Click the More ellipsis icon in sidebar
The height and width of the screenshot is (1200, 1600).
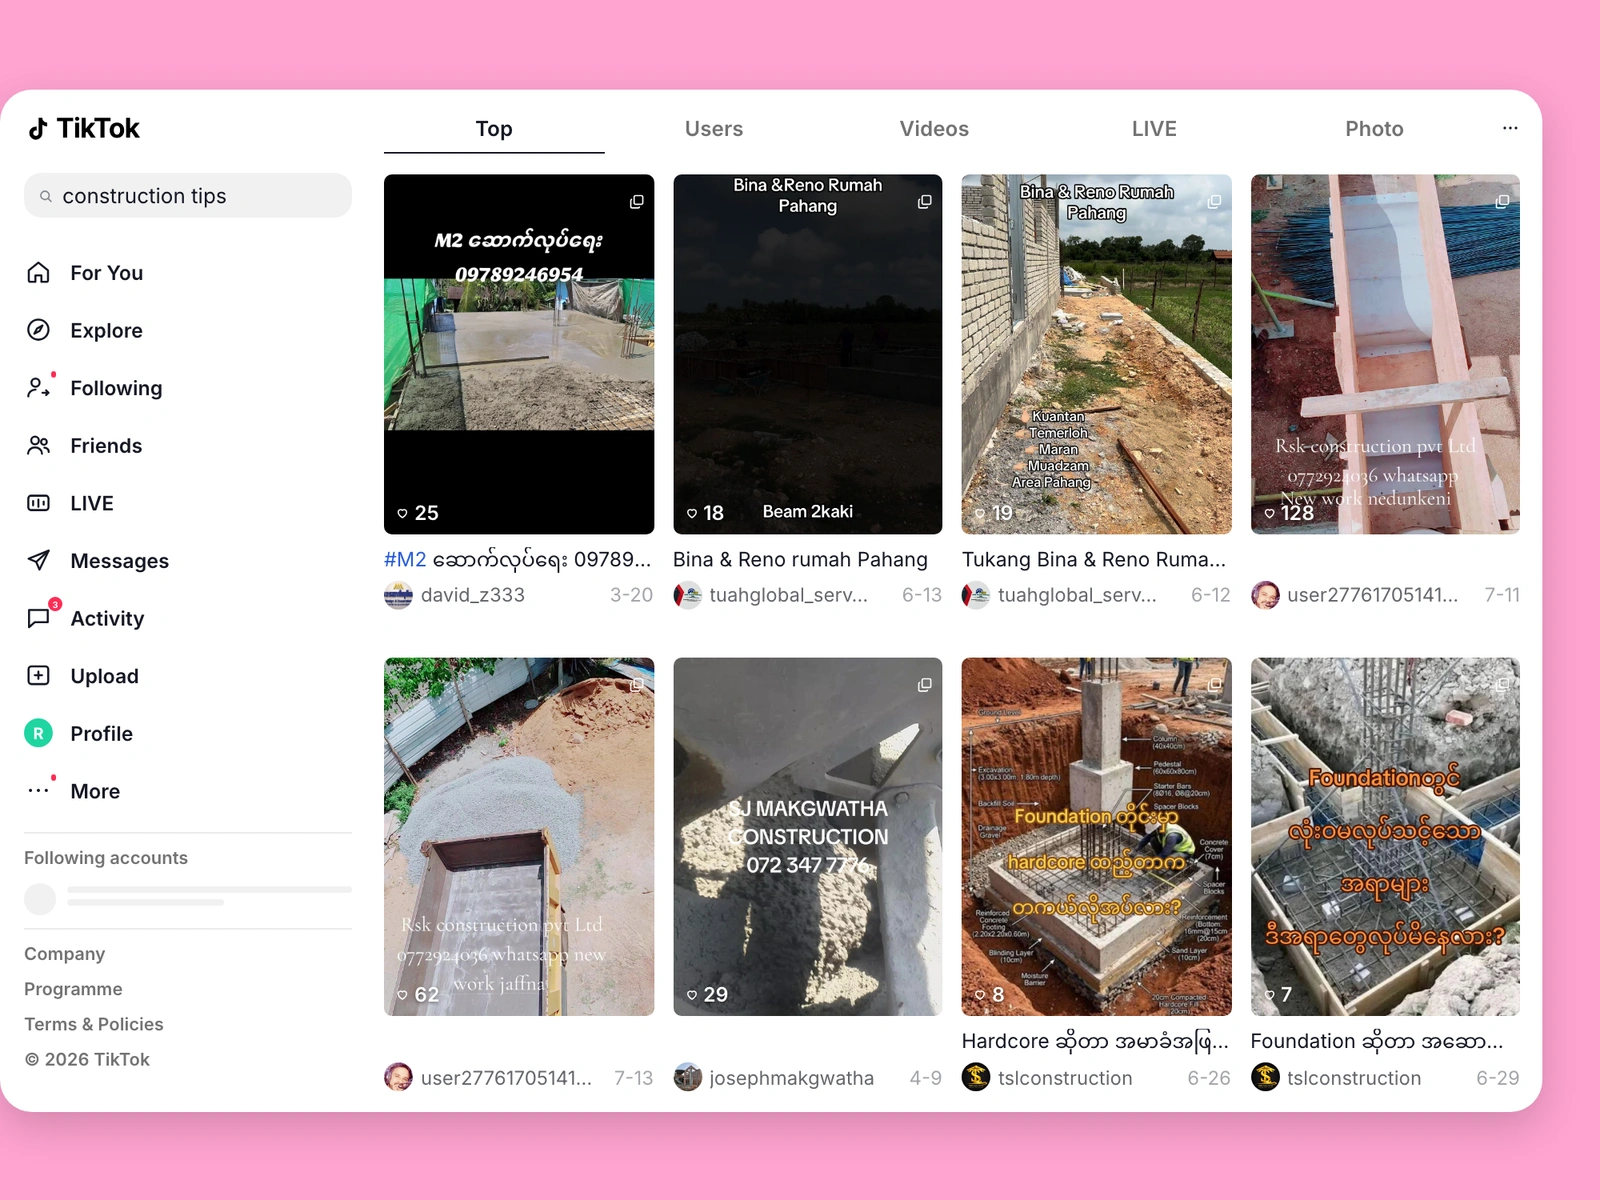coord(39,791)
